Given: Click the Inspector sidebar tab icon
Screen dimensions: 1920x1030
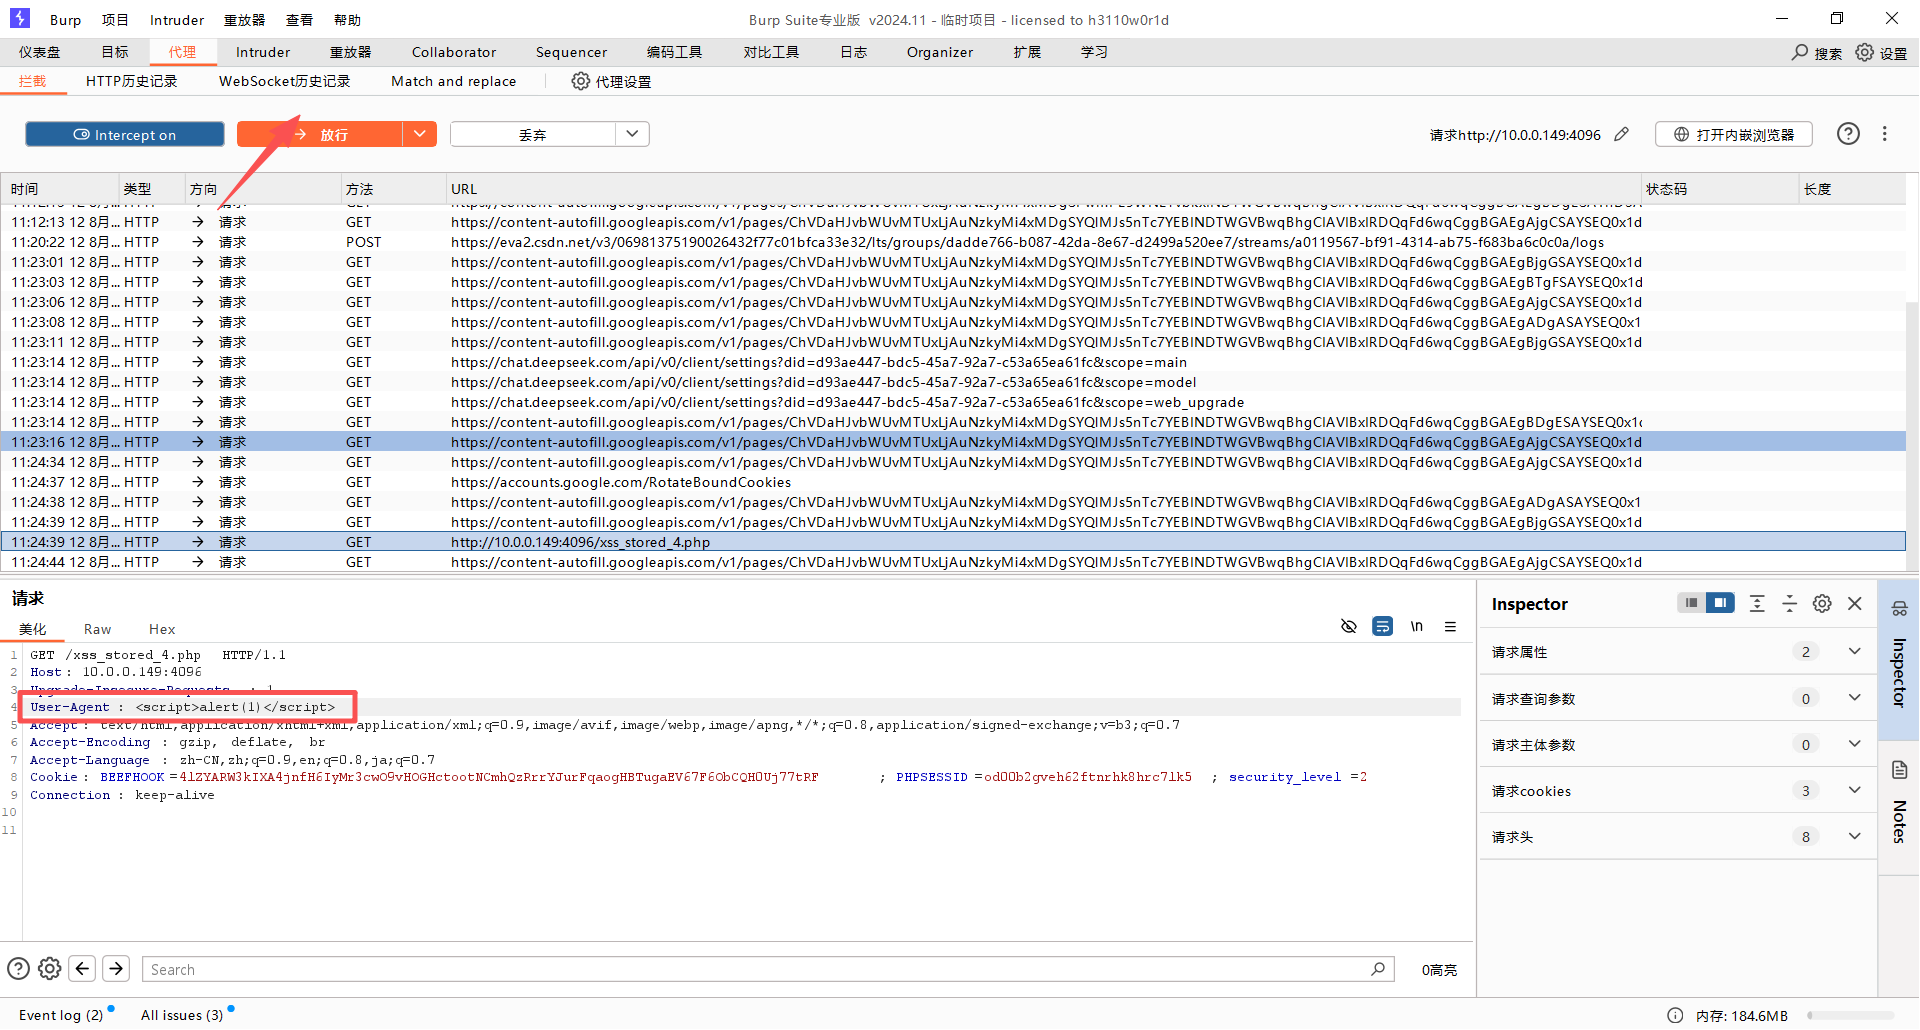Looking at the screenshot, I should [1900, 608].
